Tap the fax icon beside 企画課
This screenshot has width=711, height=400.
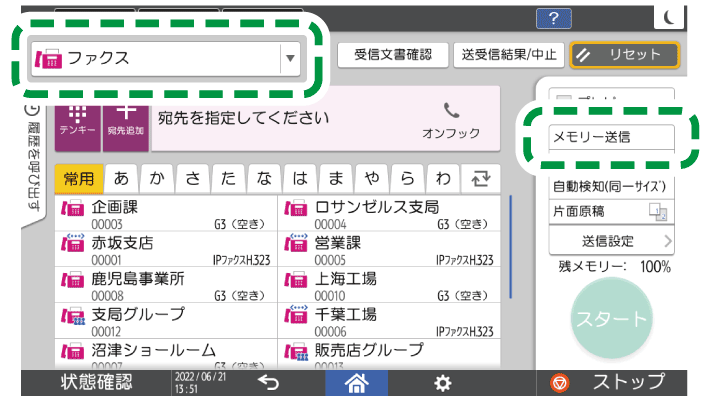73,208
